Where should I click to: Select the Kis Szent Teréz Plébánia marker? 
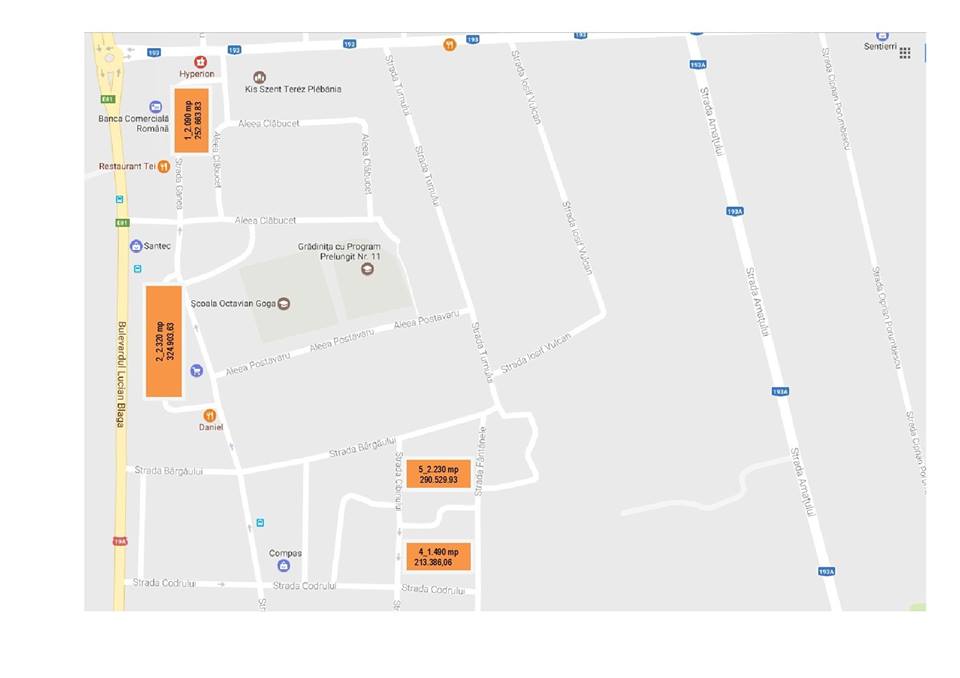(260, 77)
